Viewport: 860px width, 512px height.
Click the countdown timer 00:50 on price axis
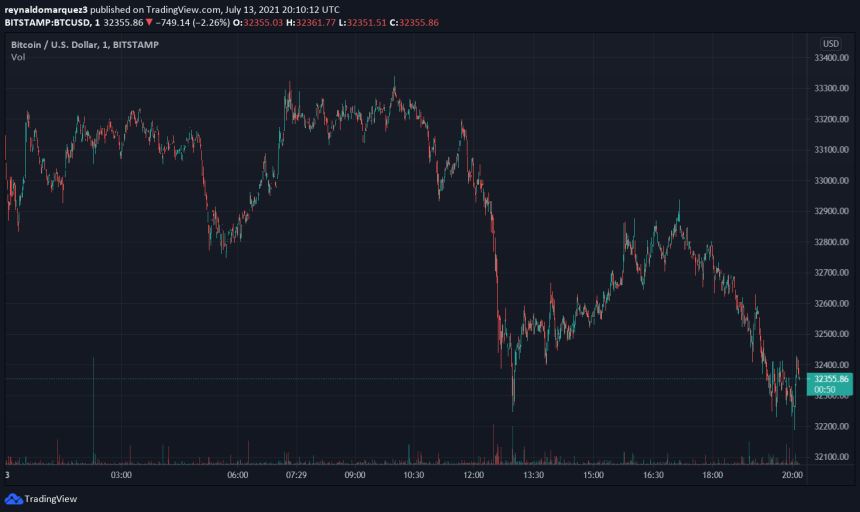(825, 391)
